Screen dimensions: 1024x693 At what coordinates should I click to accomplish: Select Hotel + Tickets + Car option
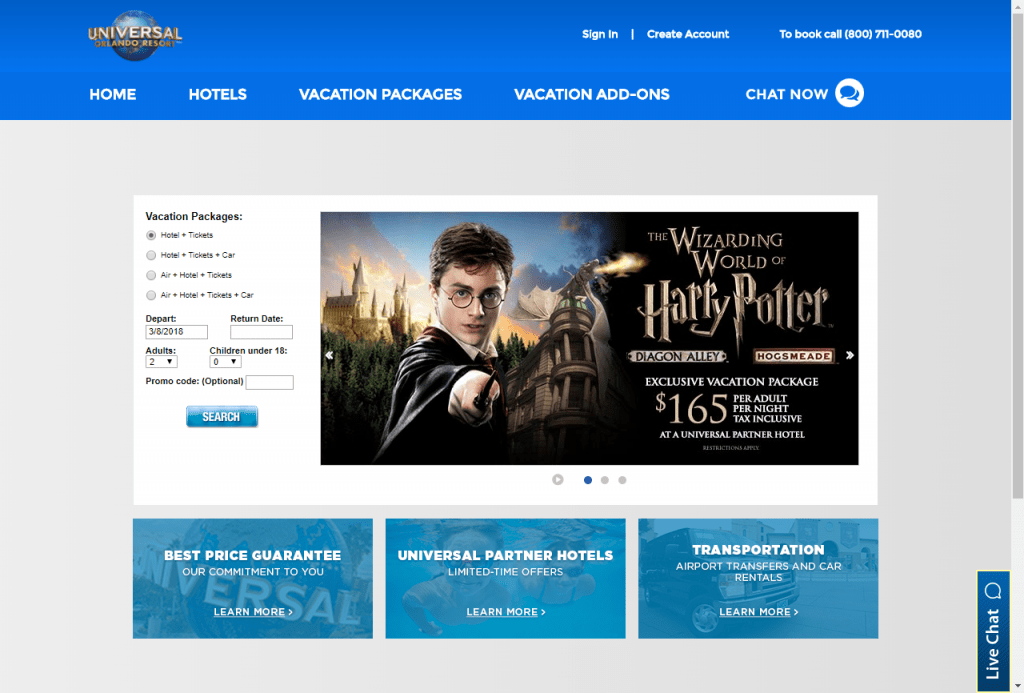pyautogui.click(x=151, y=255)
